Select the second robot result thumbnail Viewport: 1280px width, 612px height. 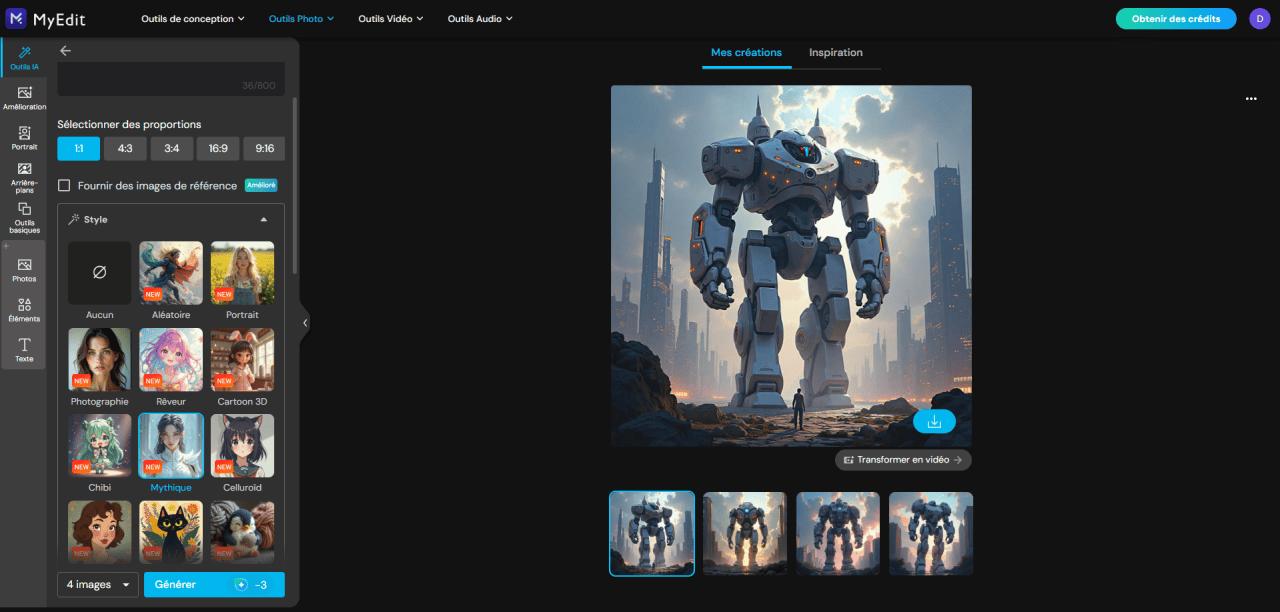point(745,533)
